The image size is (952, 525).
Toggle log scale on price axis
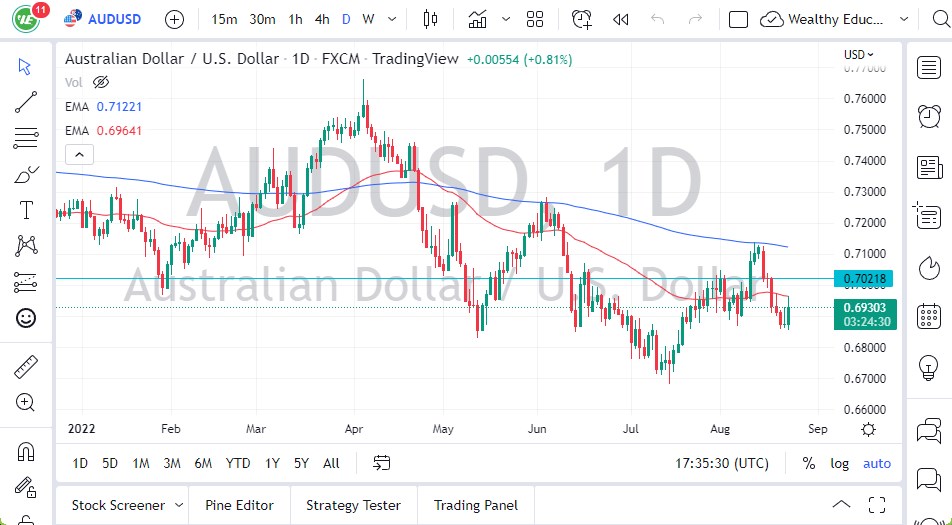pos(840,463)
